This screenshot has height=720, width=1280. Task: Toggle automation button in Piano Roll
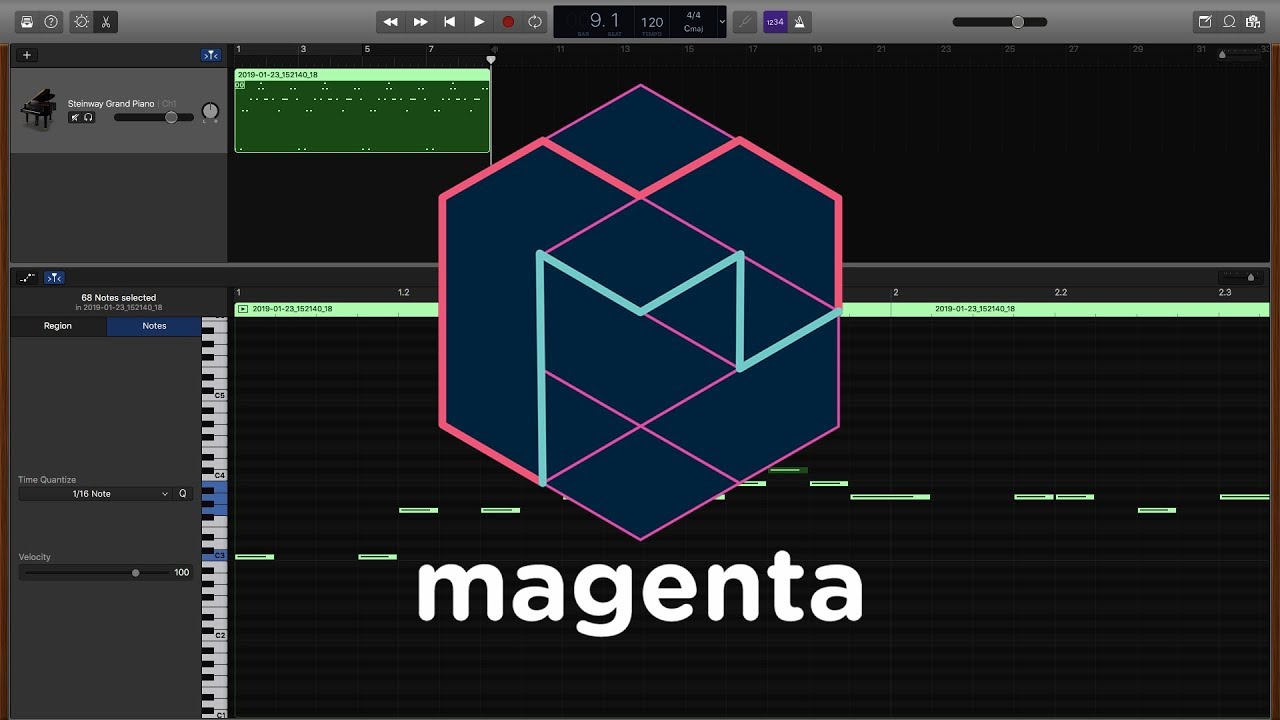pyautogui.click(x=27, y=278)
